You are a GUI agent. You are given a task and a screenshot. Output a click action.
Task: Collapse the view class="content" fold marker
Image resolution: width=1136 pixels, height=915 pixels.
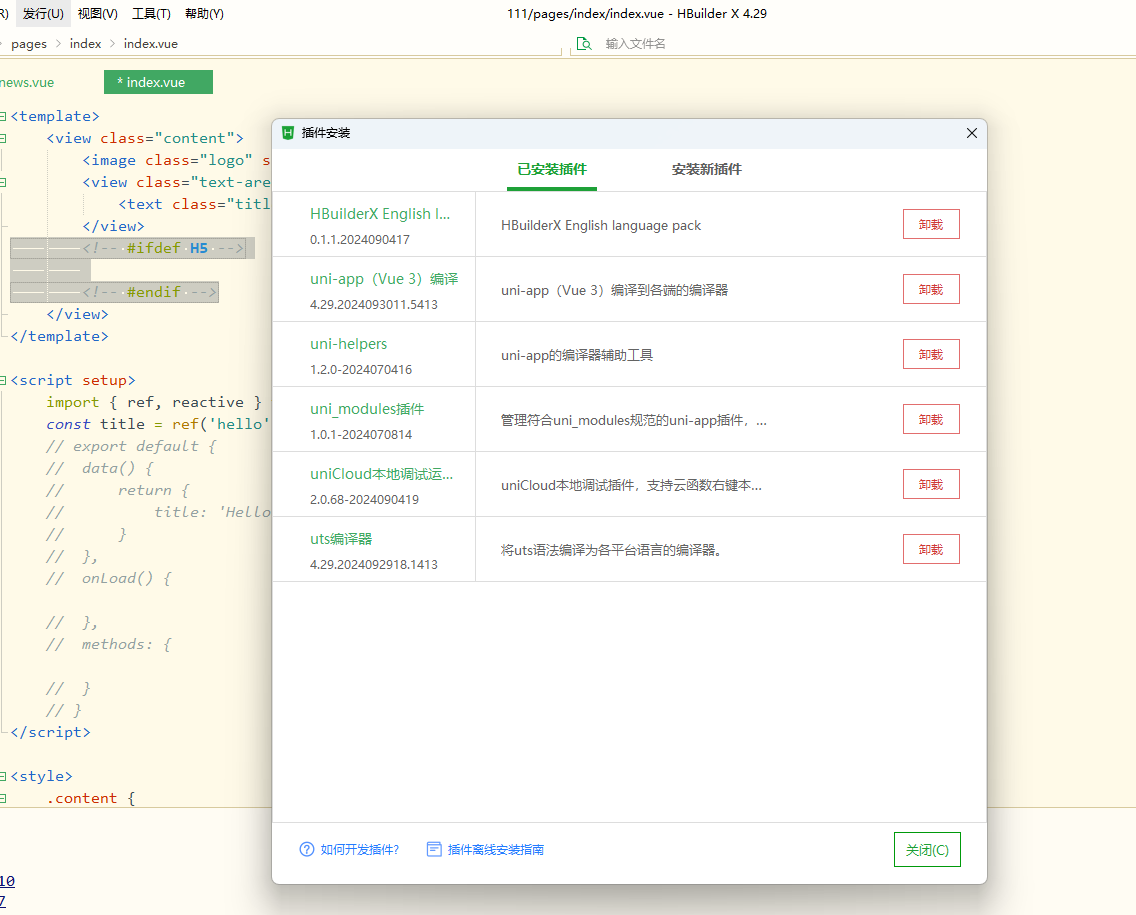click(4, 138)
